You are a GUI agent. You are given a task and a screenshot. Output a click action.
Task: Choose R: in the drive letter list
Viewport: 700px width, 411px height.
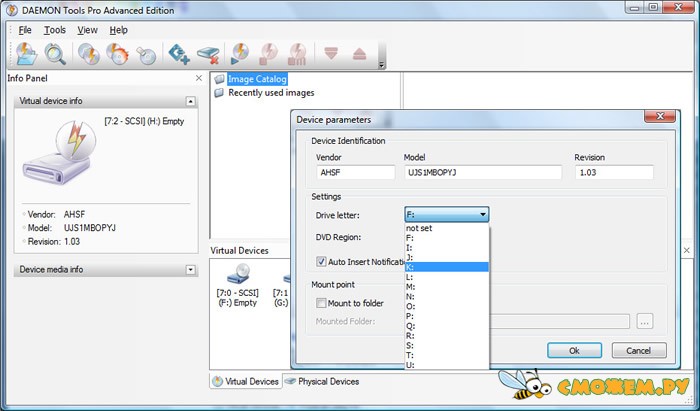pos(446,336)
